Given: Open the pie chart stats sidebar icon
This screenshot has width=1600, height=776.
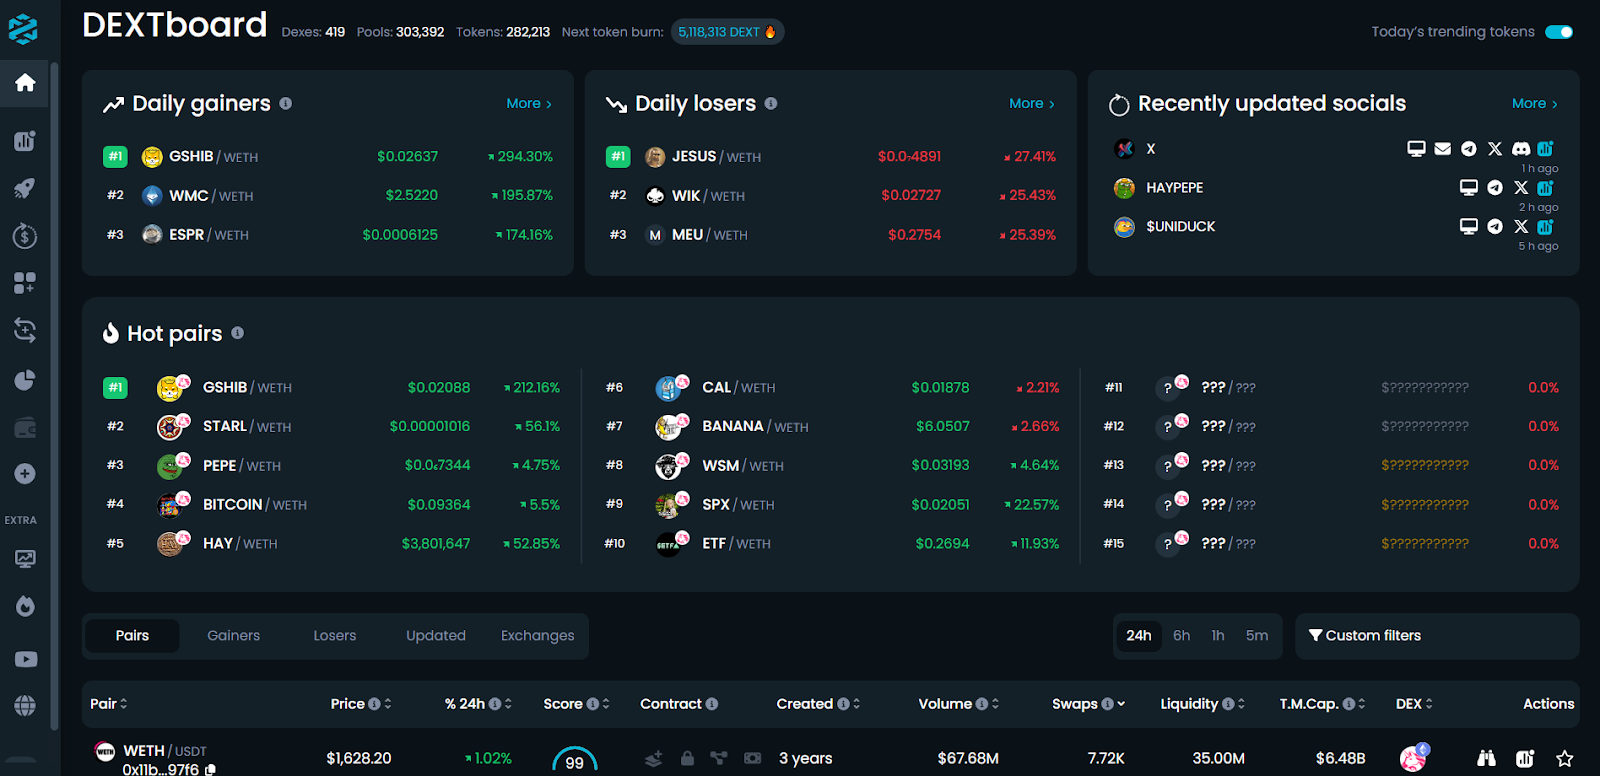Looking at the screenshot, I should [x=25, y=380].
